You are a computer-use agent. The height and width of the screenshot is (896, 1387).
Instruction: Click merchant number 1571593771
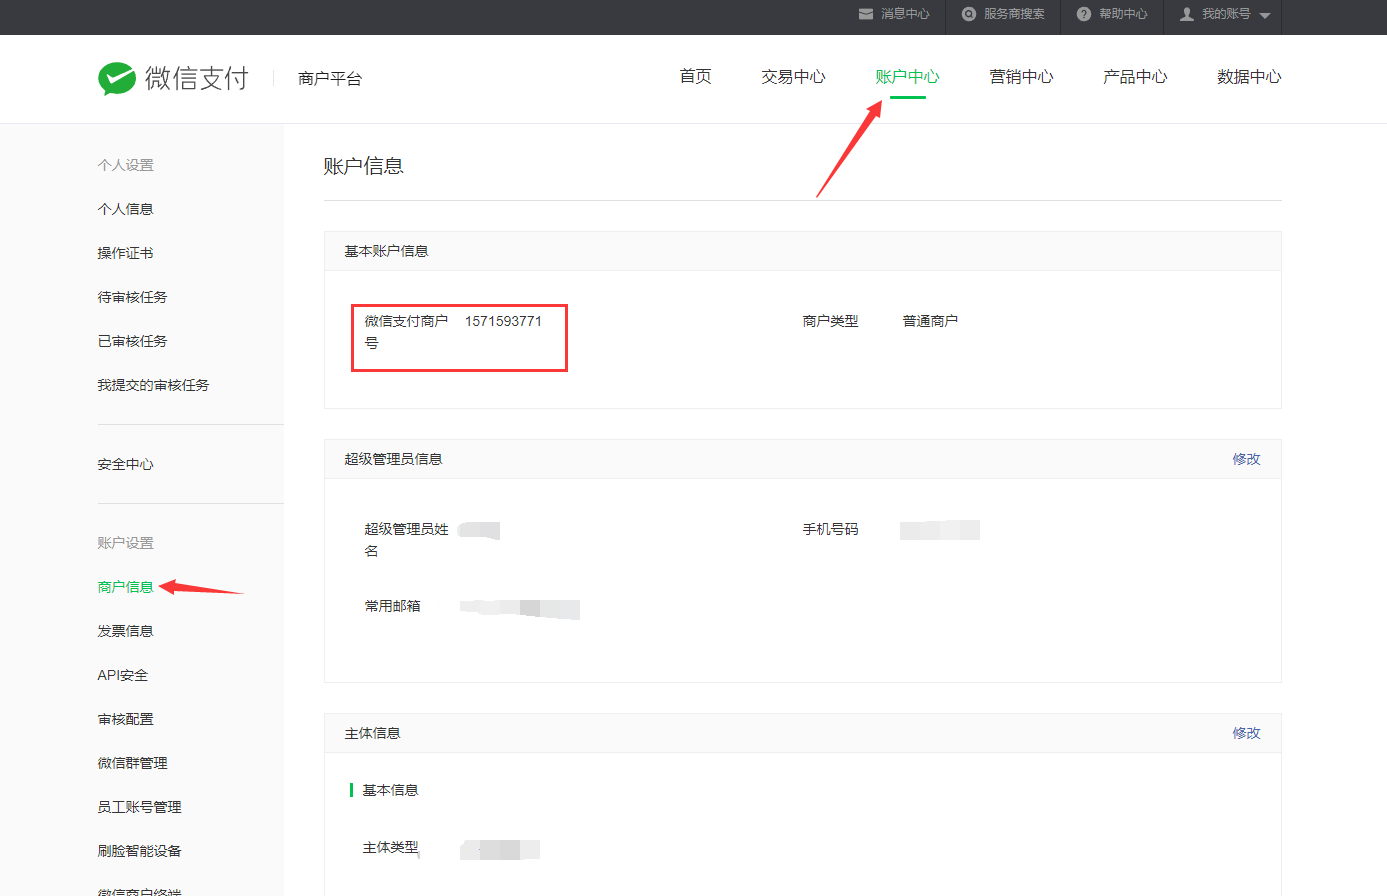point(503,321)
